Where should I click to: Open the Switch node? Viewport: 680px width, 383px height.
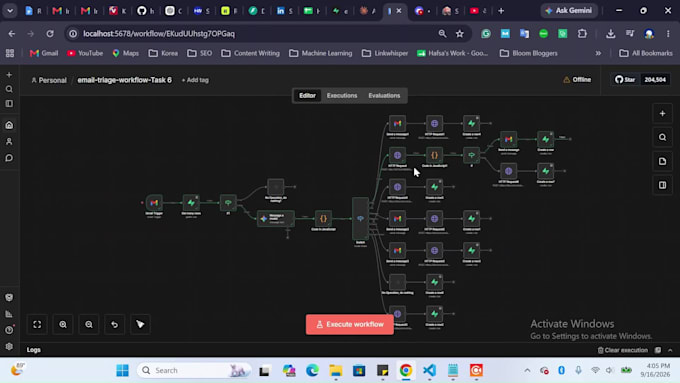[360, 219]
